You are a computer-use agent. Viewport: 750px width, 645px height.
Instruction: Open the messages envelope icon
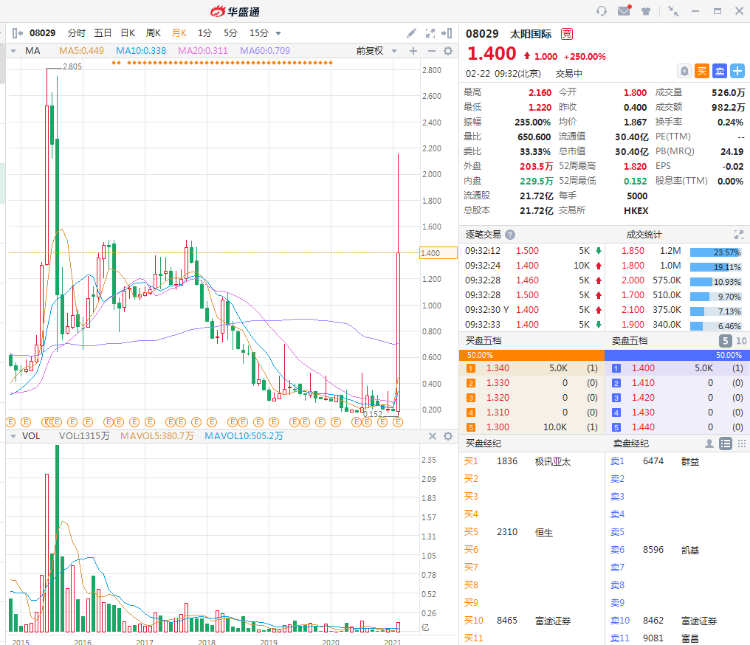(x=624, y=11)
